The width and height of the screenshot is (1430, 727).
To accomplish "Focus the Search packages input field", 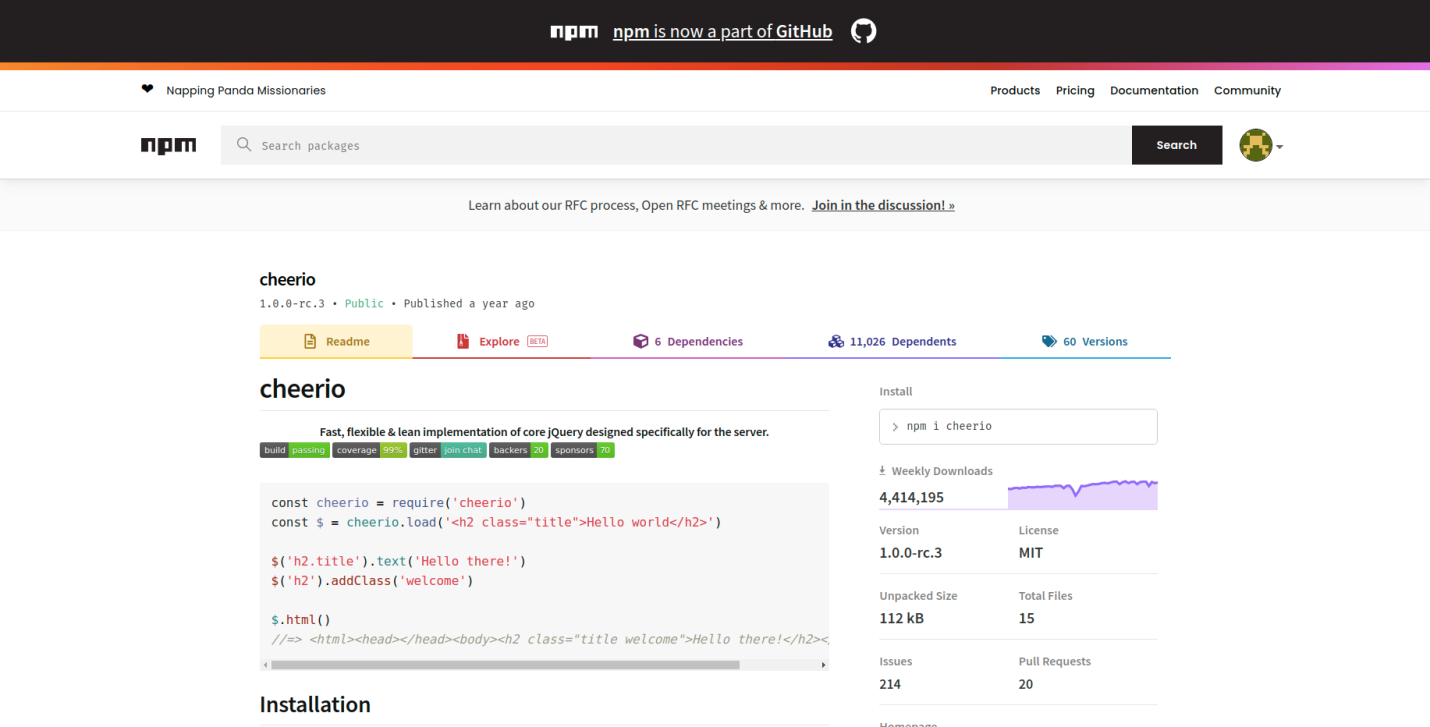I will [x=676, y=145].
